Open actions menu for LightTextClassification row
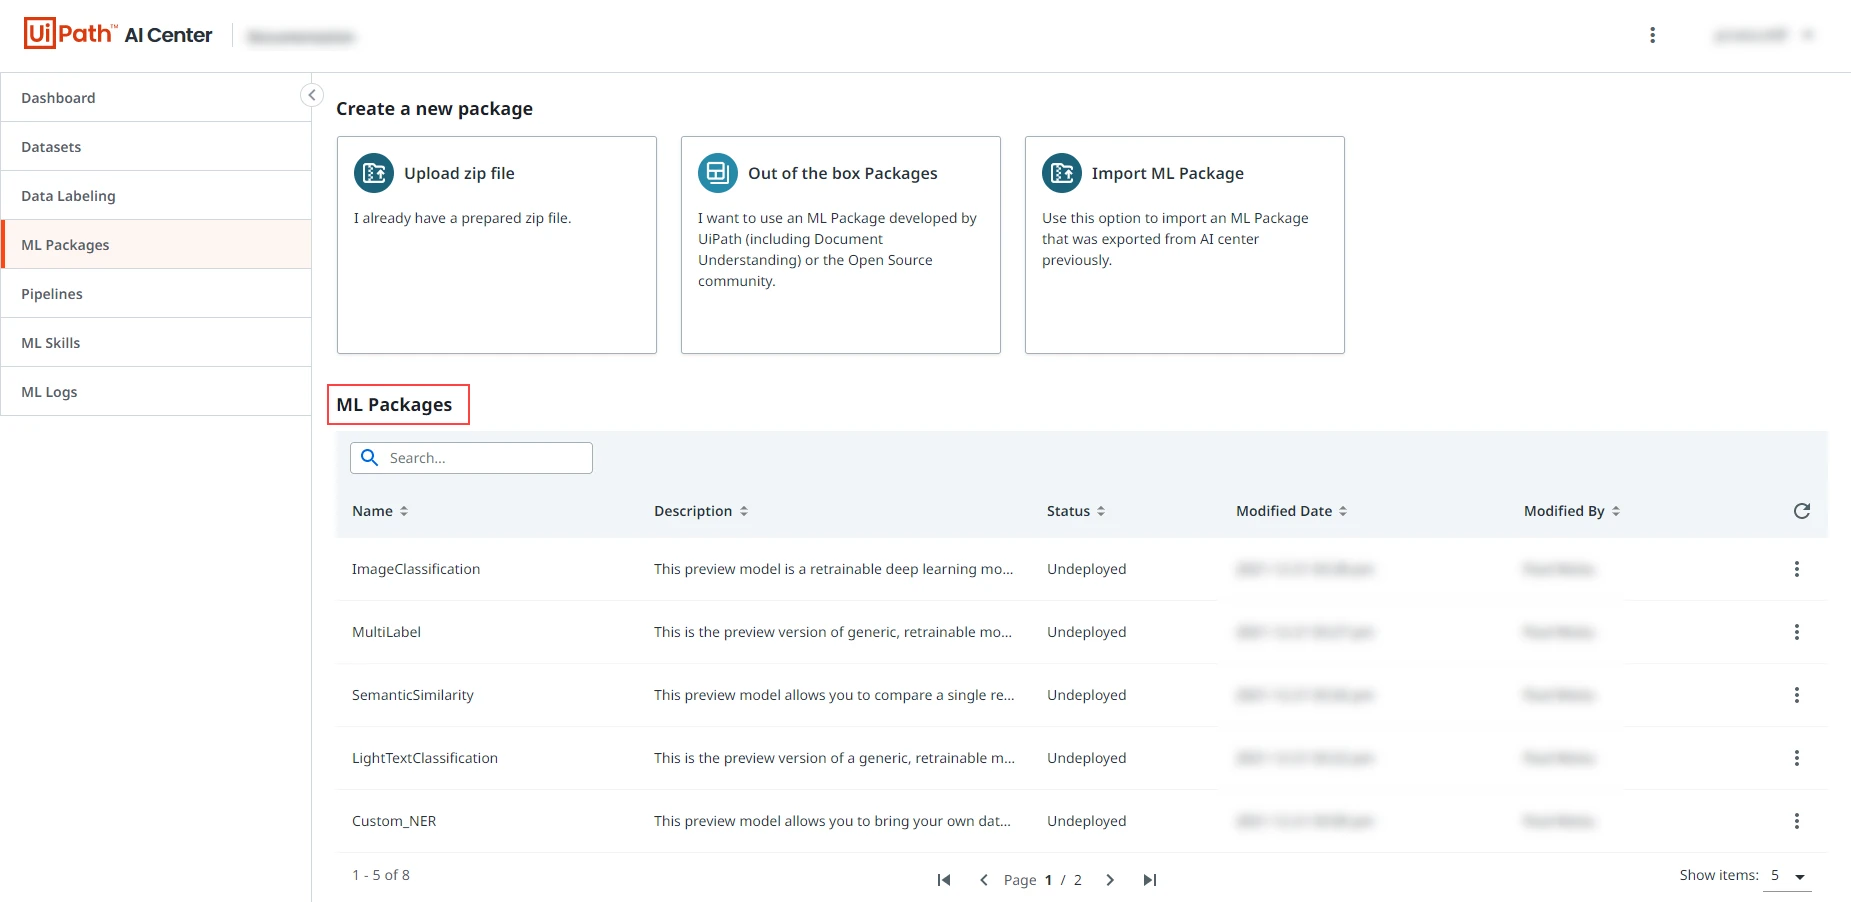Screen dimensions: 1851x902 [x=1797, y=758]
